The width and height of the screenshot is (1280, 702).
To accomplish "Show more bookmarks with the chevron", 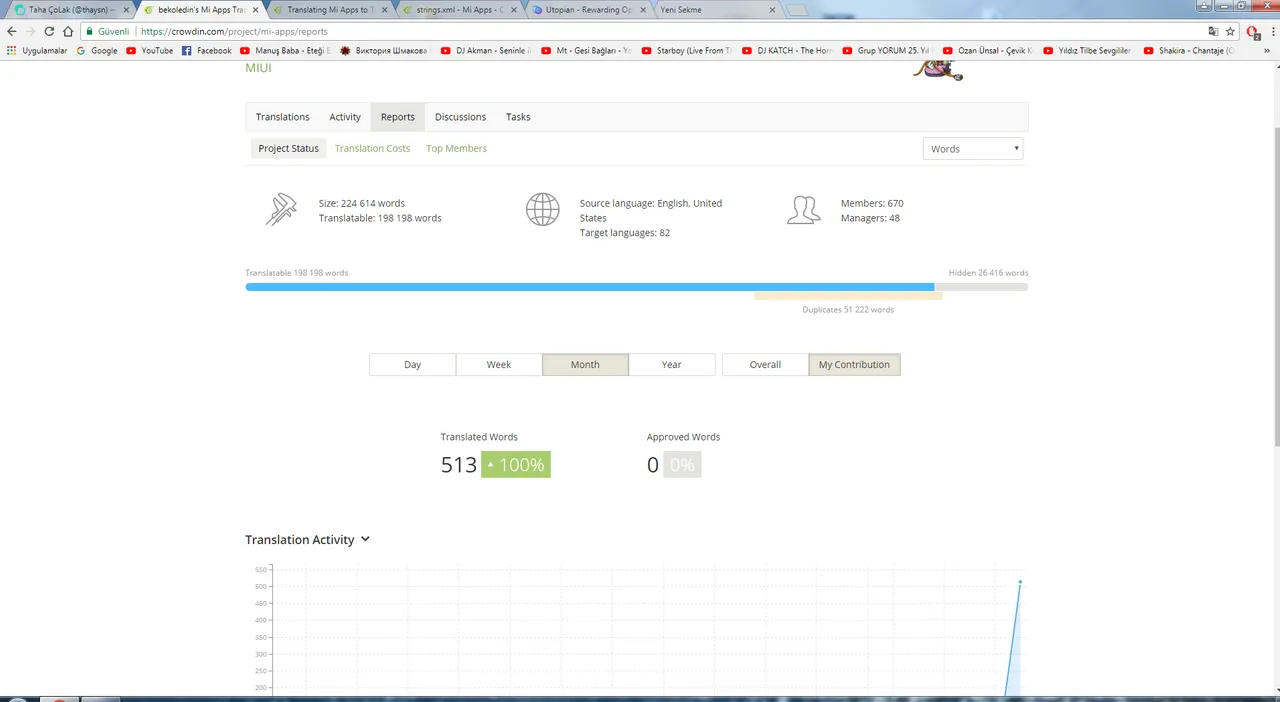I will point(1268,50).
